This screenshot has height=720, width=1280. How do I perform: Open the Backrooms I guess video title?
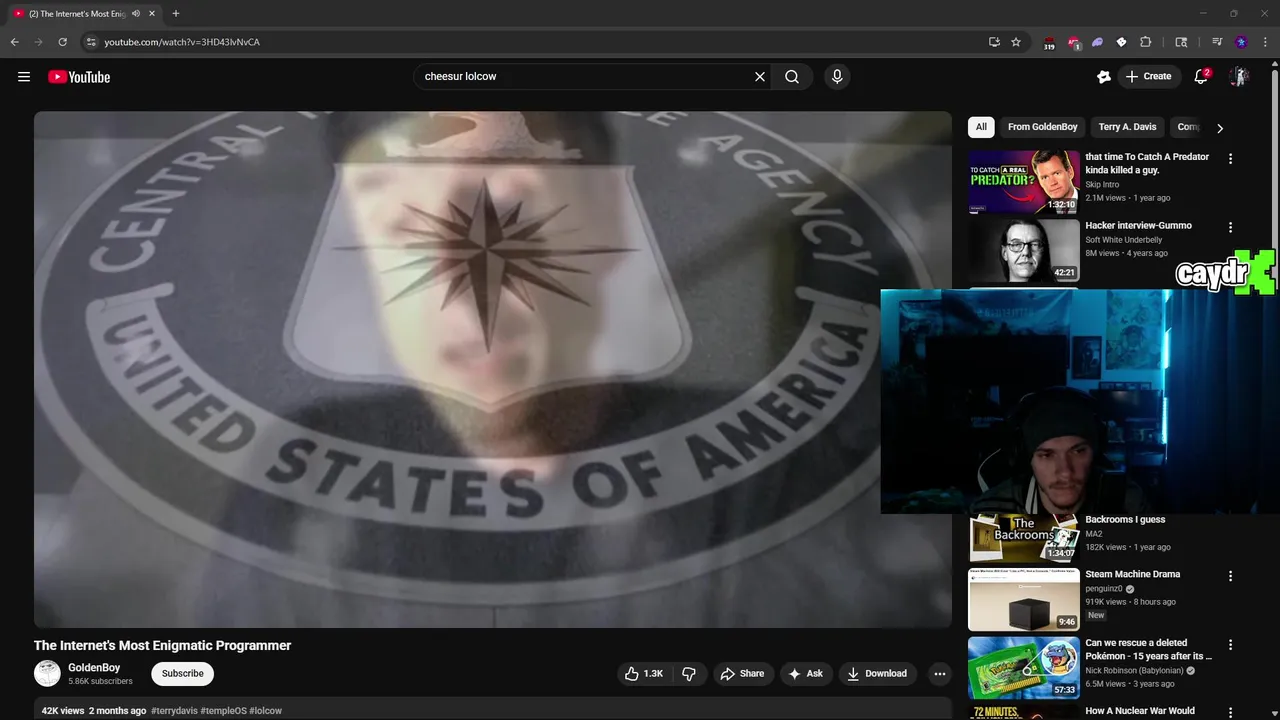pyautogui.click(x=1125, y=520)
